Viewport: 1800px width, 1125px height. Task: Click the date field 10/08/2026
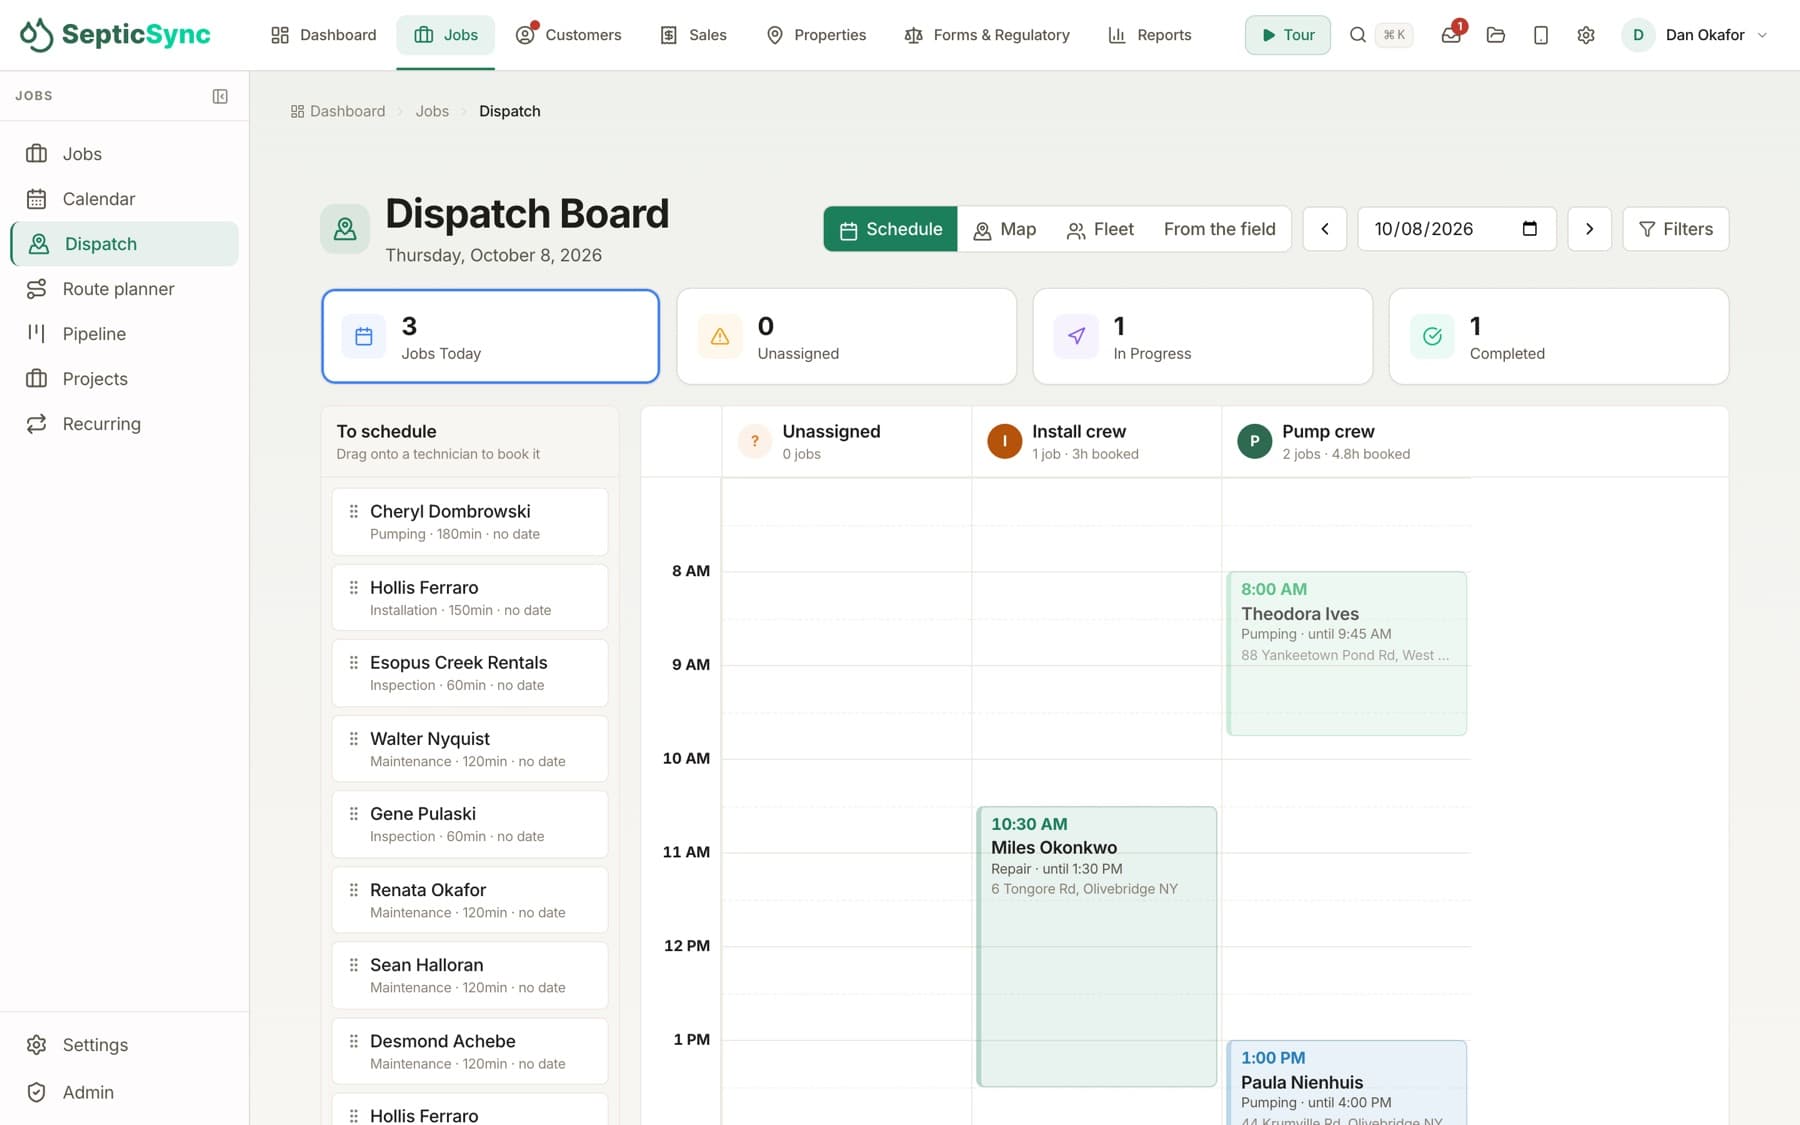(1456, 229)
